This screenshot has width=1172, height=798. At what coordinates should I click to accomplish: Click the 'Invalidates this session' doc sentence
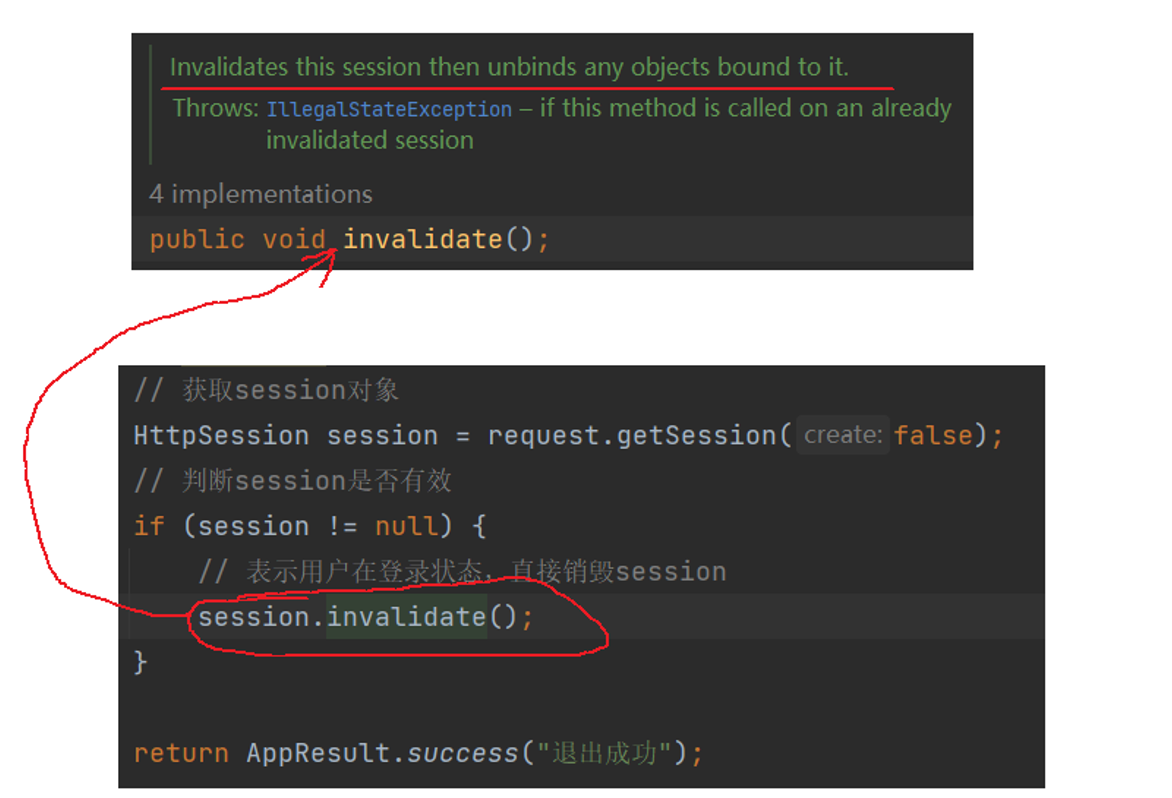click(509, 67)
